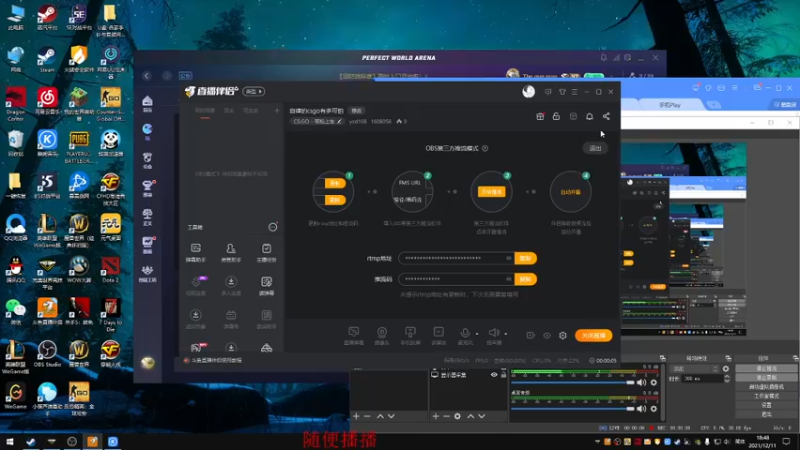Screen dimensions: 800x450
Task: Click the camera source icon in the bottom toolbar
Action: [382, 332]
